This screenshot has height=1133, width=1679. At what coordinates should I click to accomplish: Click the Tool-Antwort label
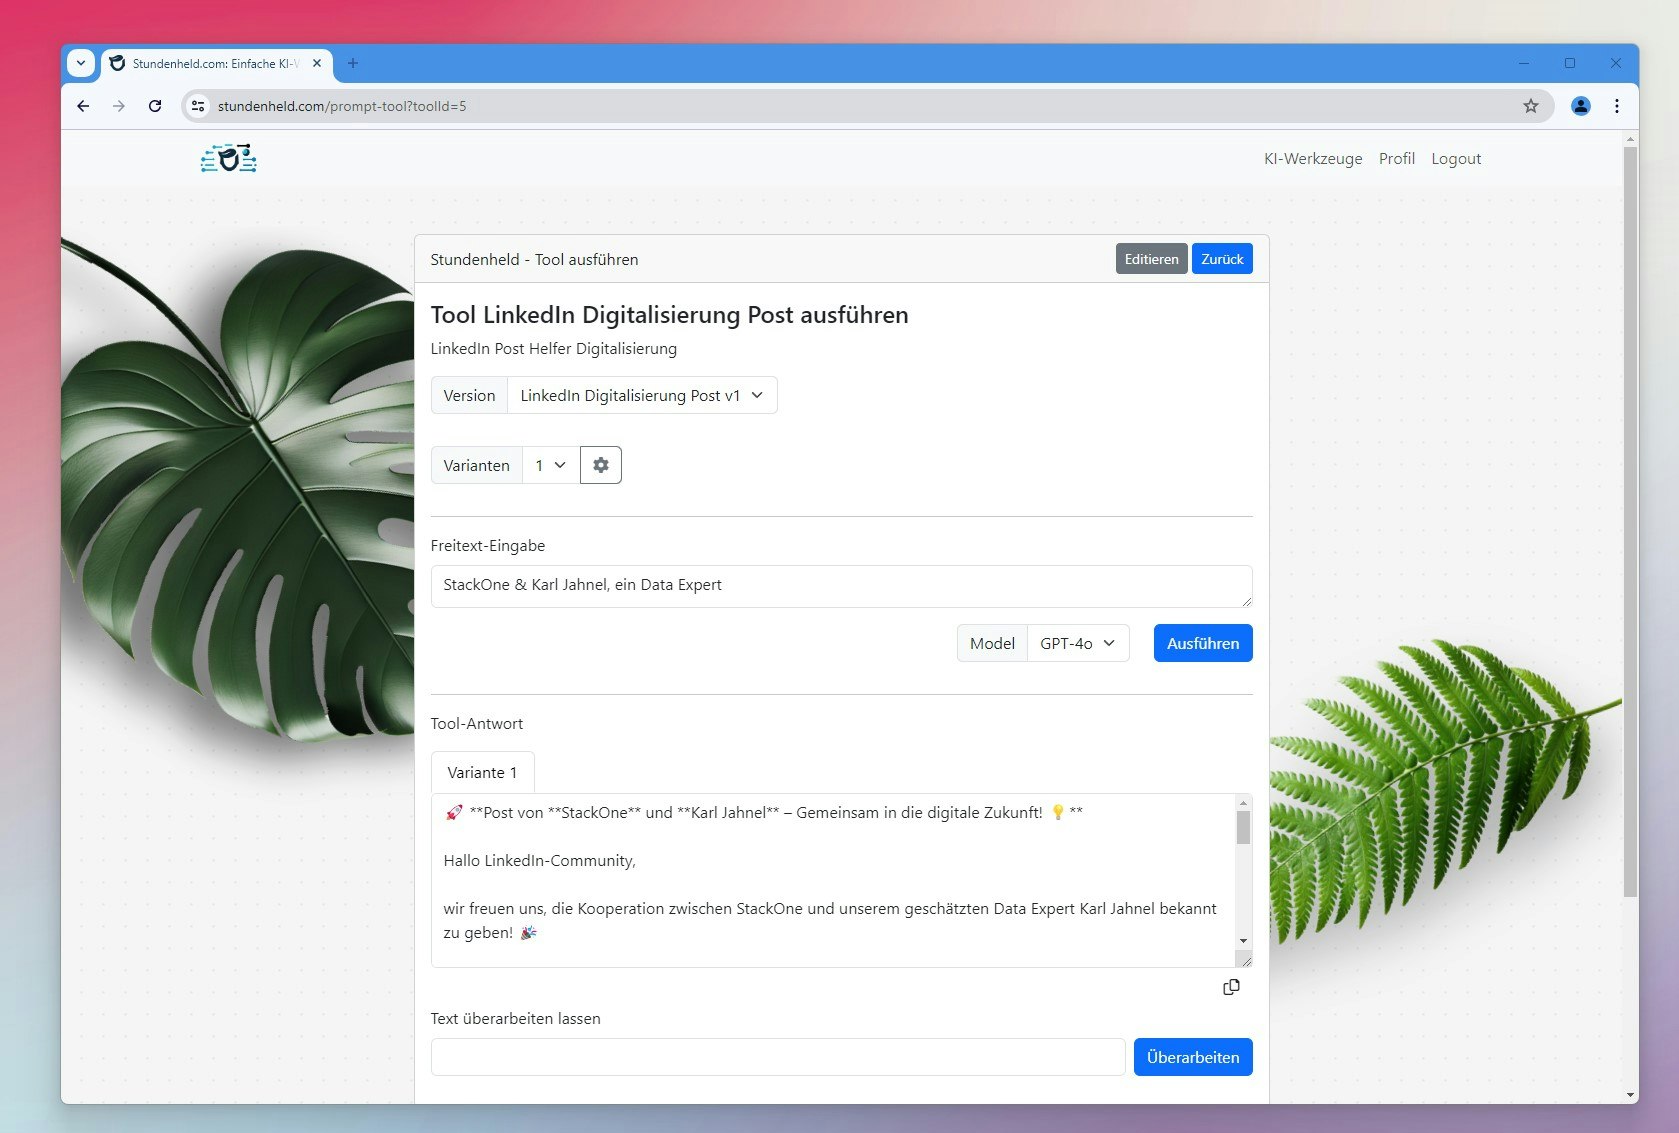coord(476,723)
